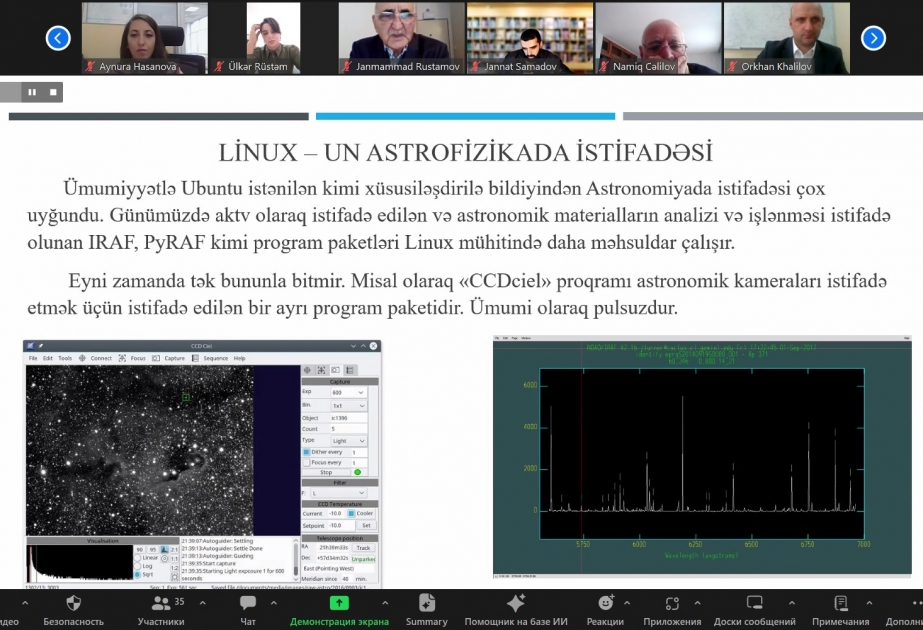The width and height of the screenshot is (923, 630).
Task: Expand options arrow next to Share Screen
Action: [x=385, y=603]
